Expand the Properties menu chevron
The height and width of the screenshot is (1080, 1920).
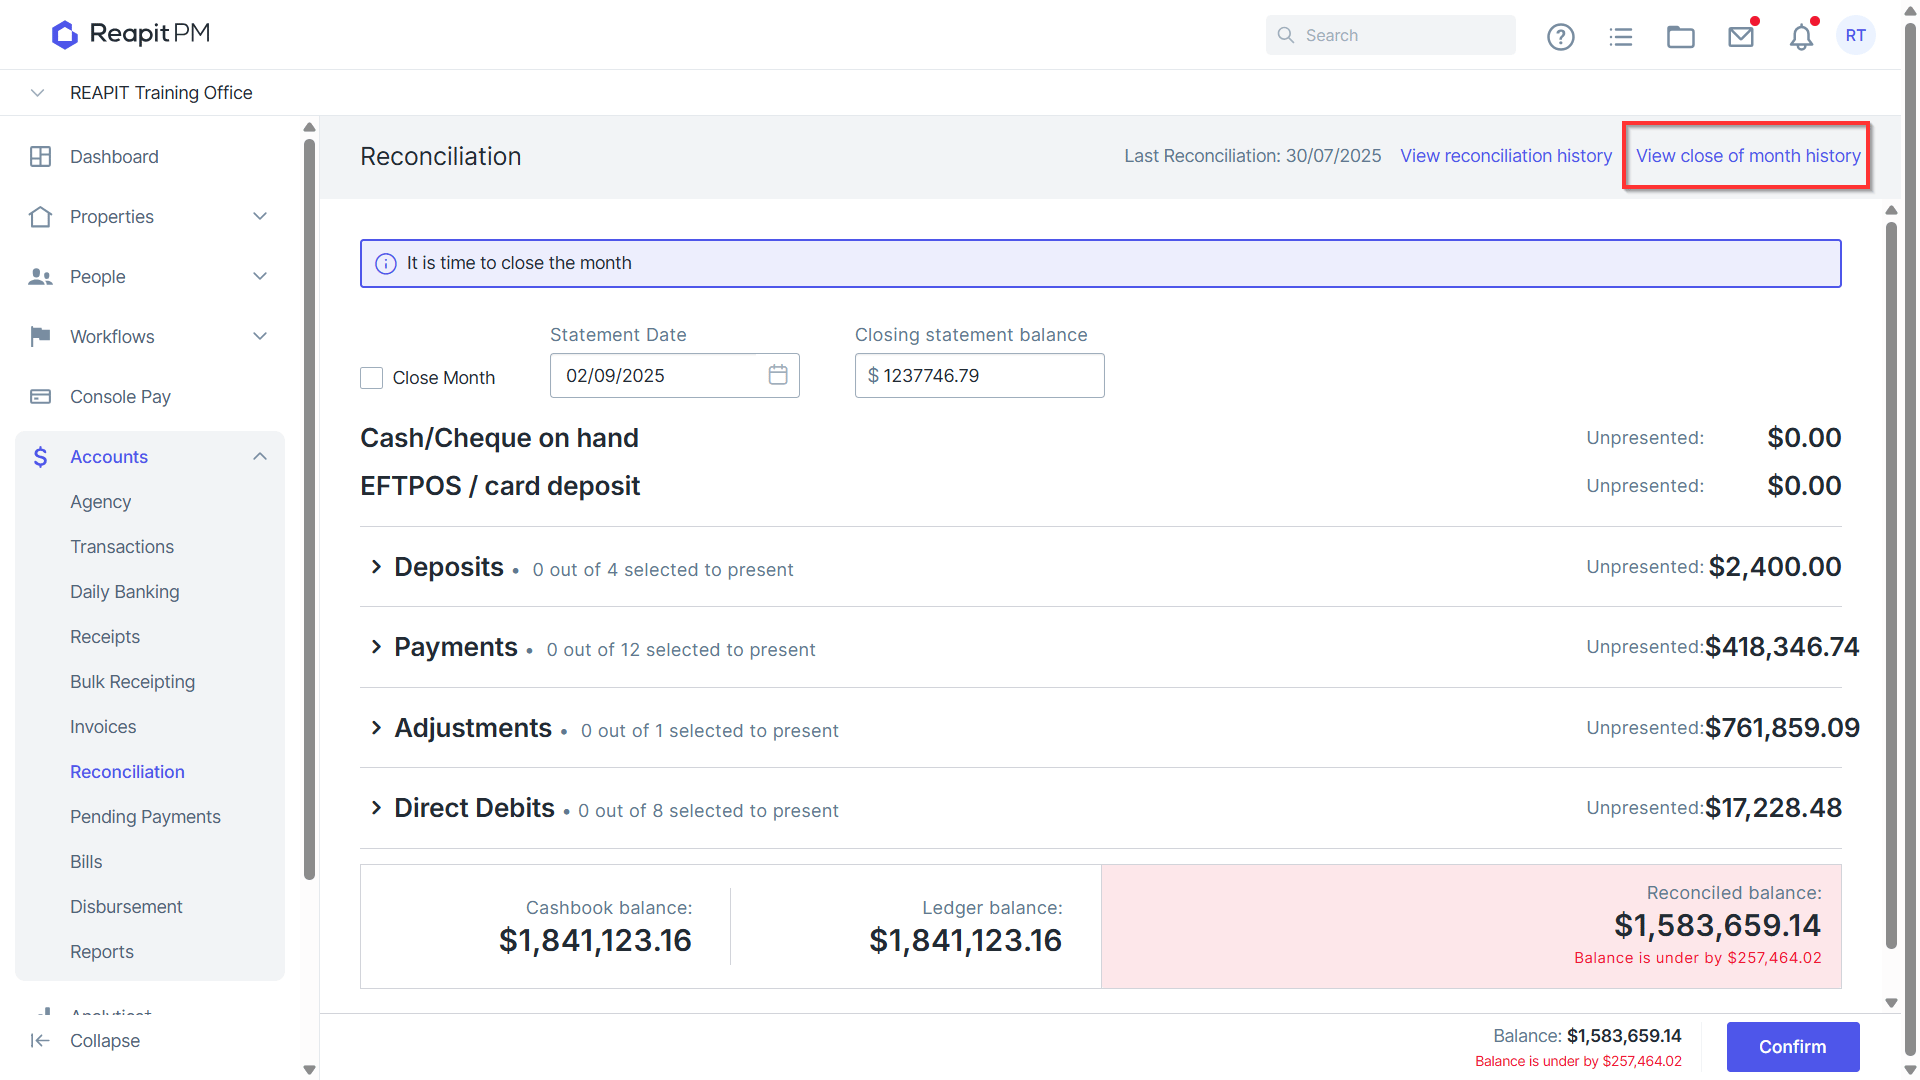click(x=260, y=217)
